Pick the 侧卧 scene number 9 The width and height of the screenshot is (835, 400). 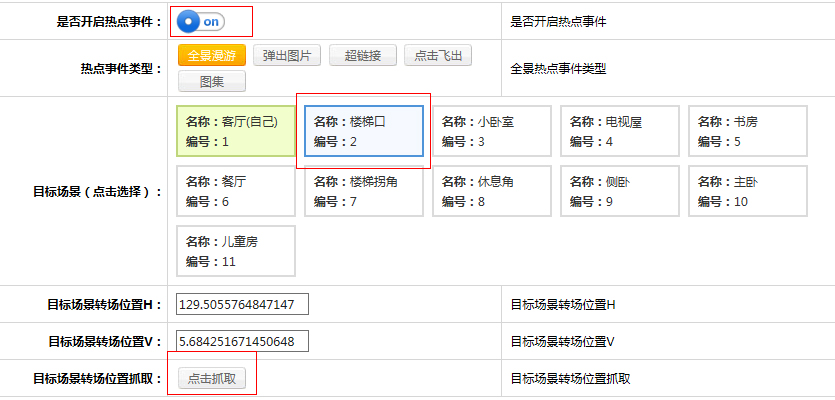click(x=620, y=191)
